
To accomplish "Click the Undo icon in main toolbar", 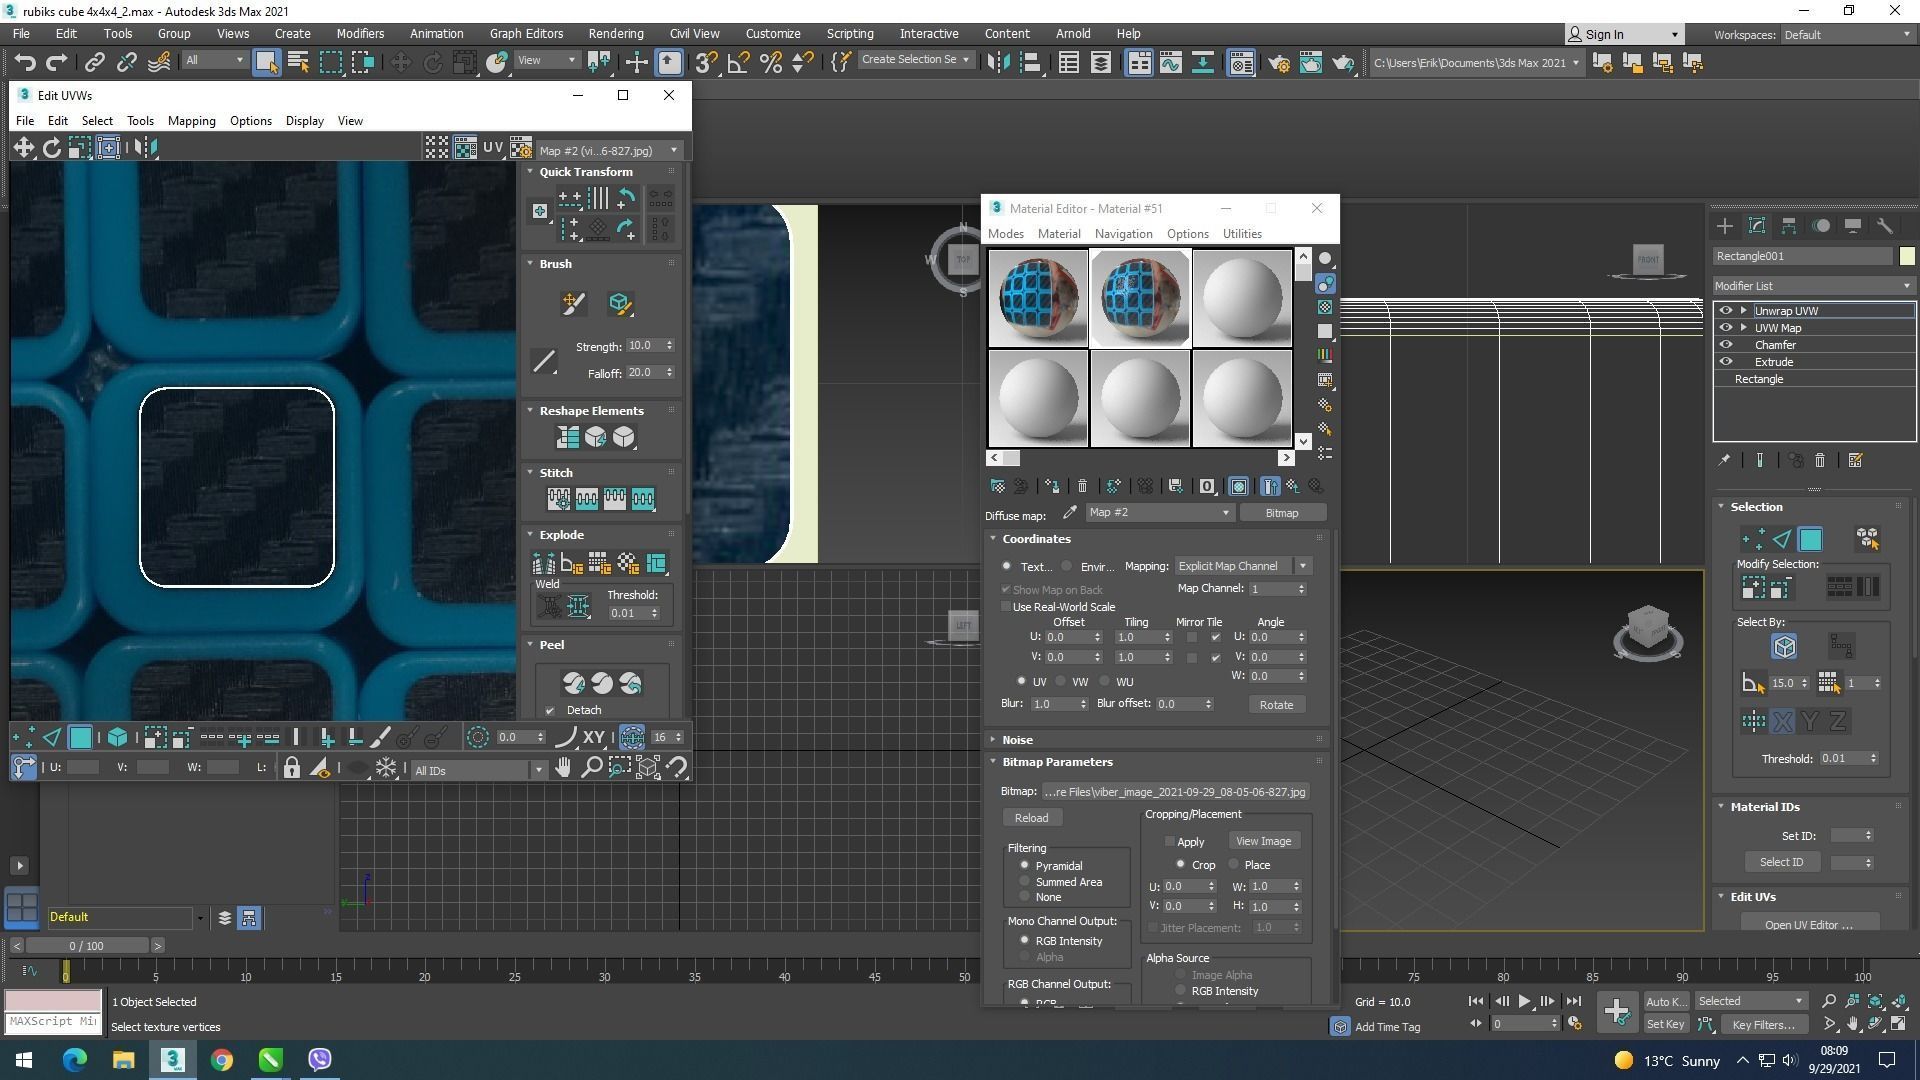I will (24, 63).
